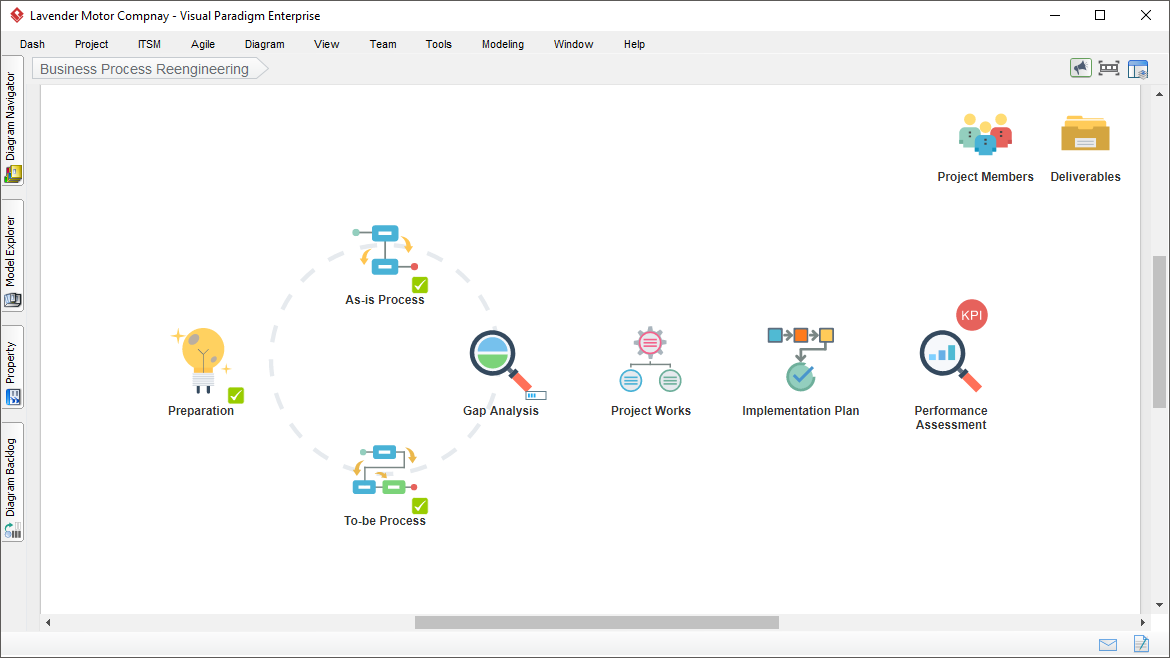This screenshot has width=1170, height=658.
Task: Click the Implementation Plan label
Action: pos(801,410)
